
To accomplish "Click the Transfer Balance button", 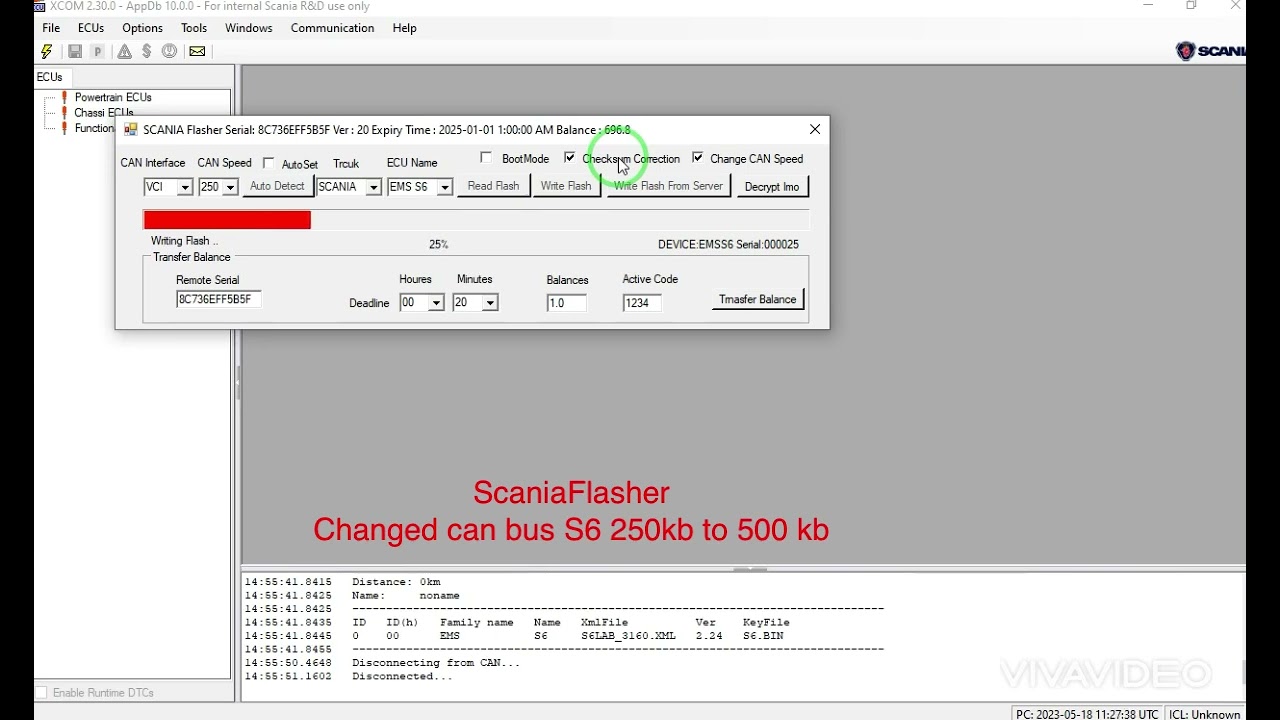I will point(758,299).
